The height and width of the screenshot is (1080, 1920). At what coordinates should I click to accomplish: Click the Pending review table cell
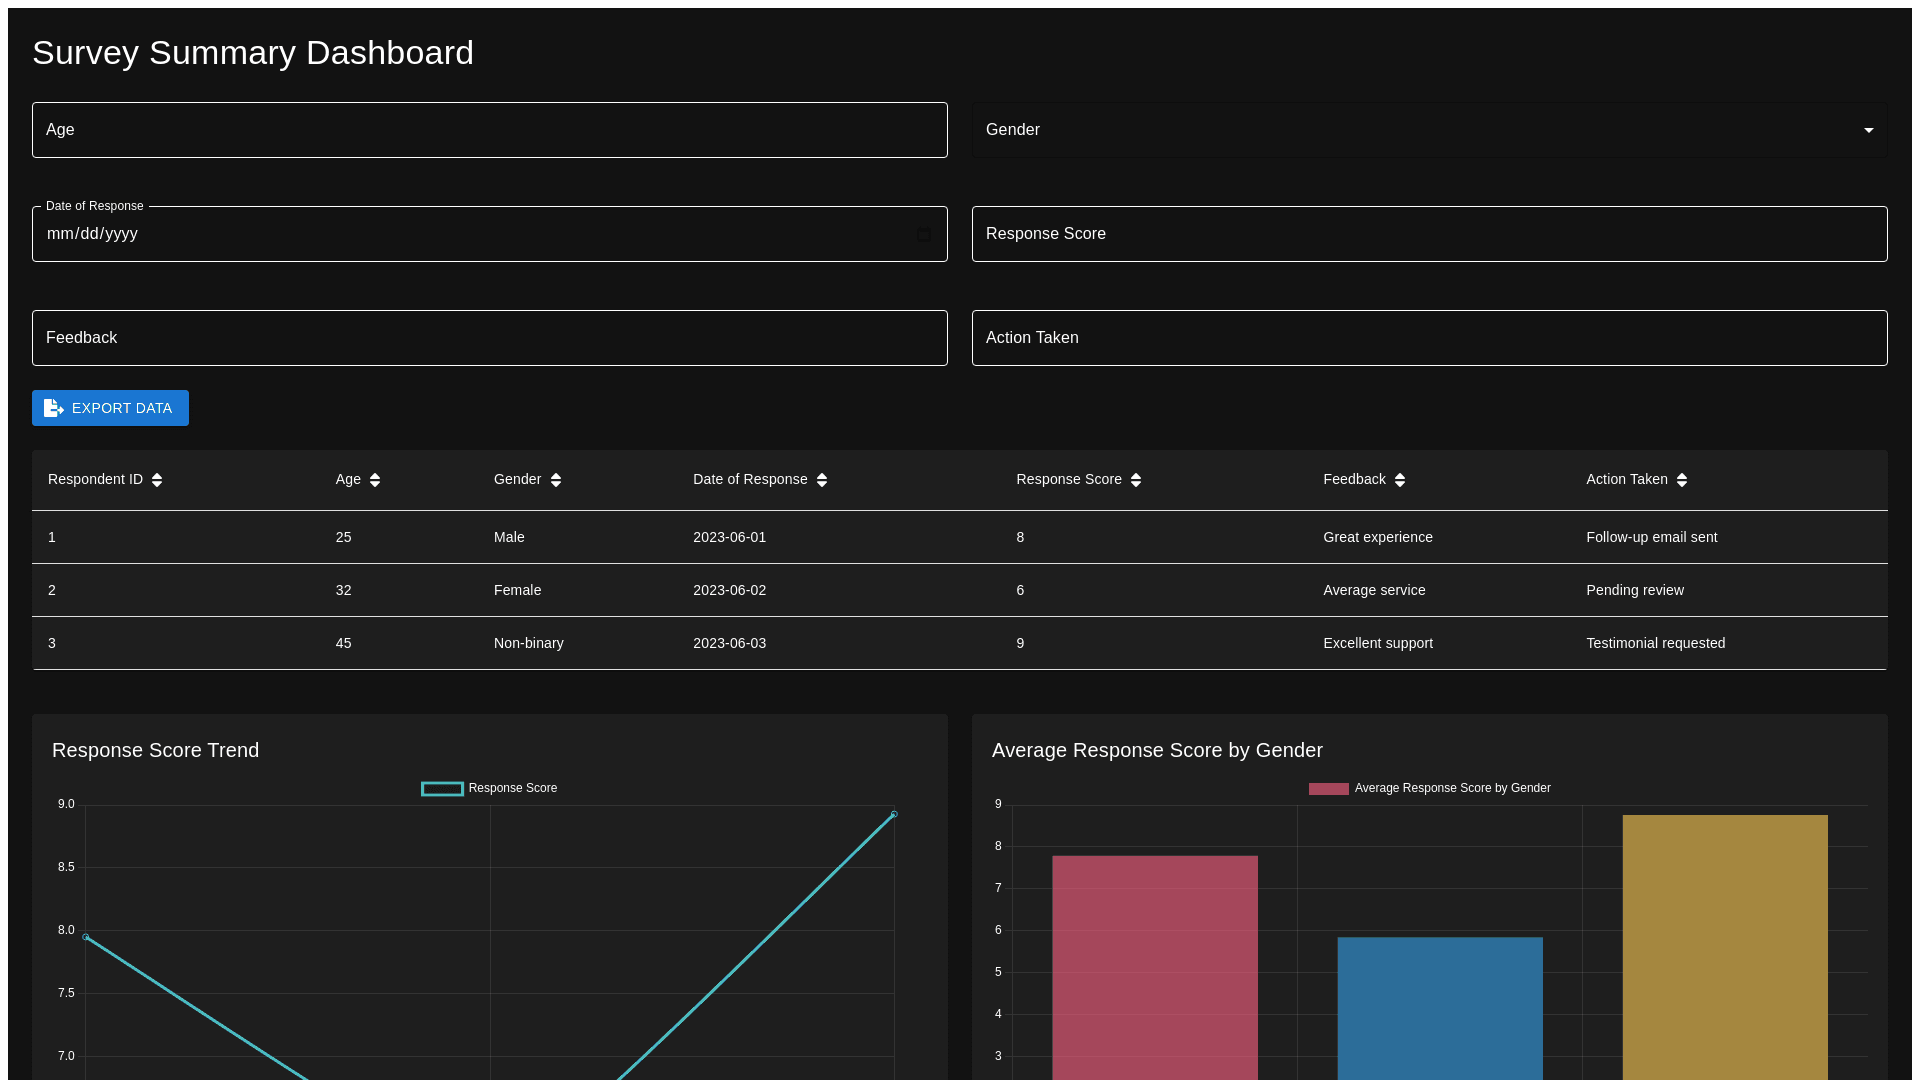click(x=1634, y=590)
